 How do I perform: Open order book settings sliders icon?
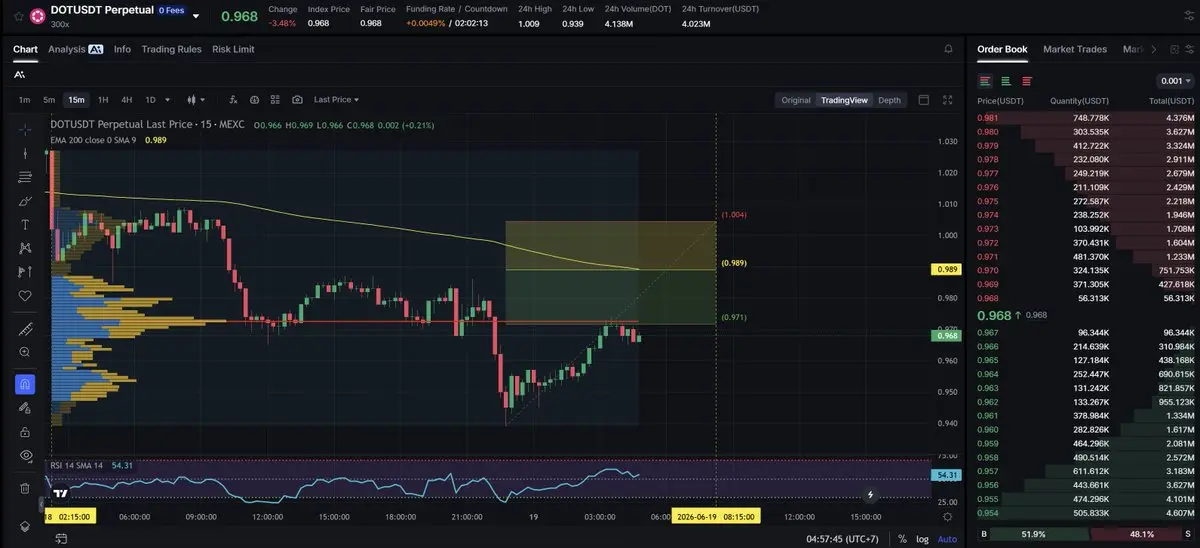1189,49
